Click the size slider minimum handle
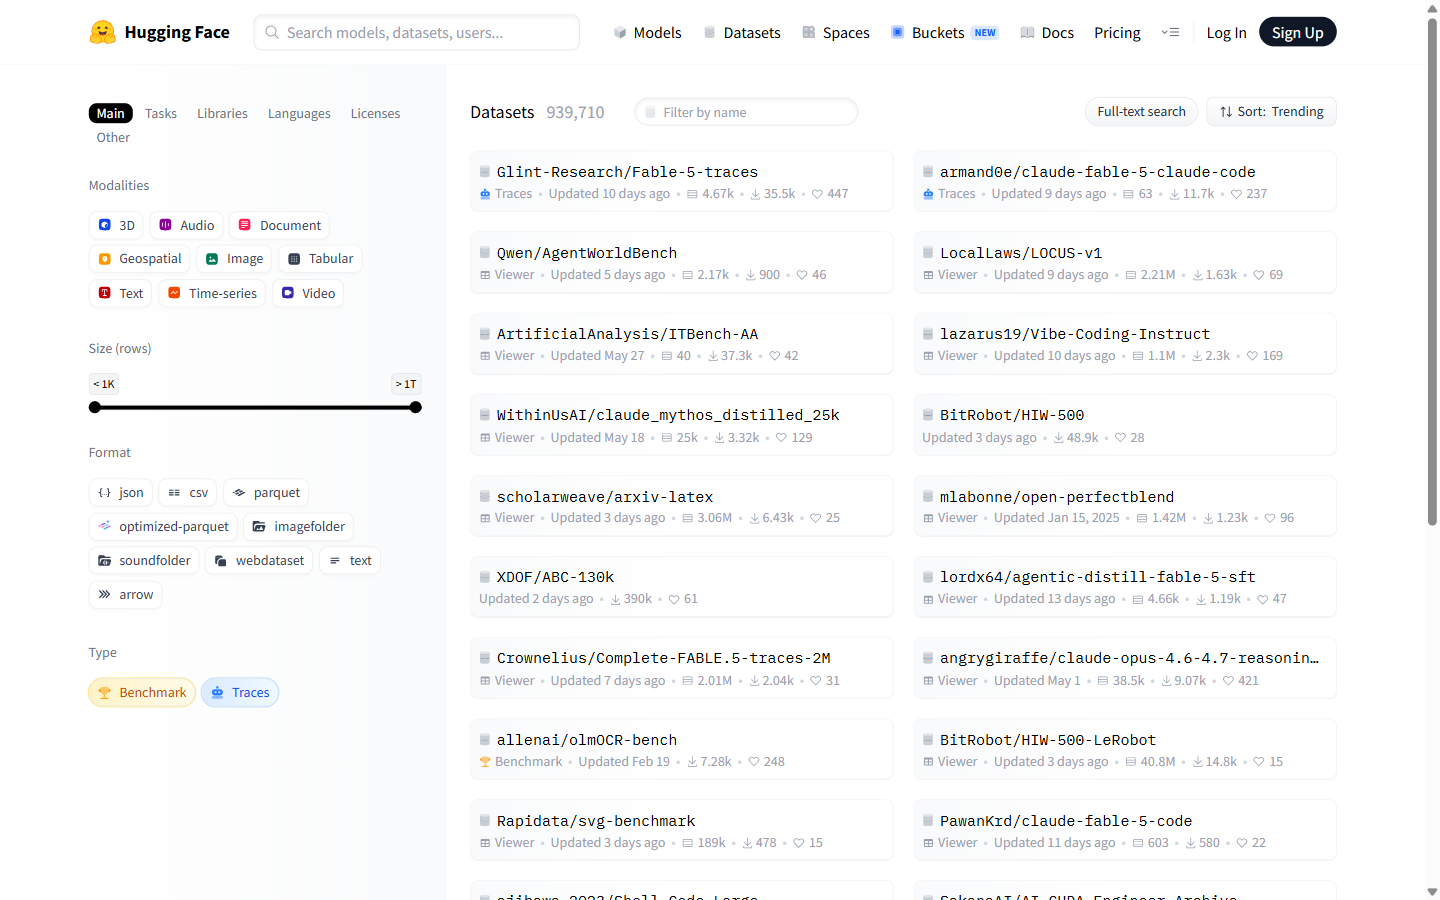This screenshot has width=1440, height=900. pos(95,407)
